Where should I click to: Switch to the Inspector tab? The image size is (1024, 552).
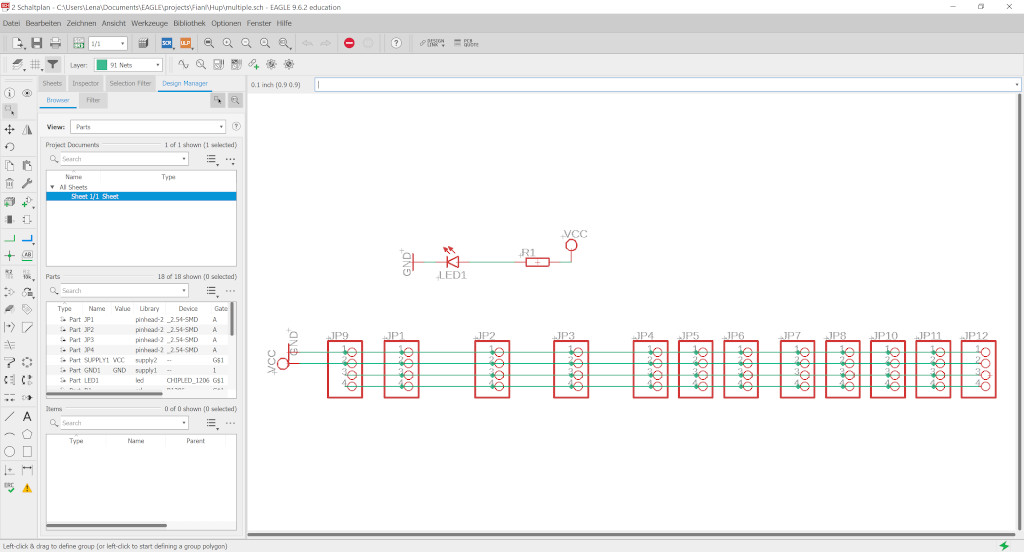86,84
